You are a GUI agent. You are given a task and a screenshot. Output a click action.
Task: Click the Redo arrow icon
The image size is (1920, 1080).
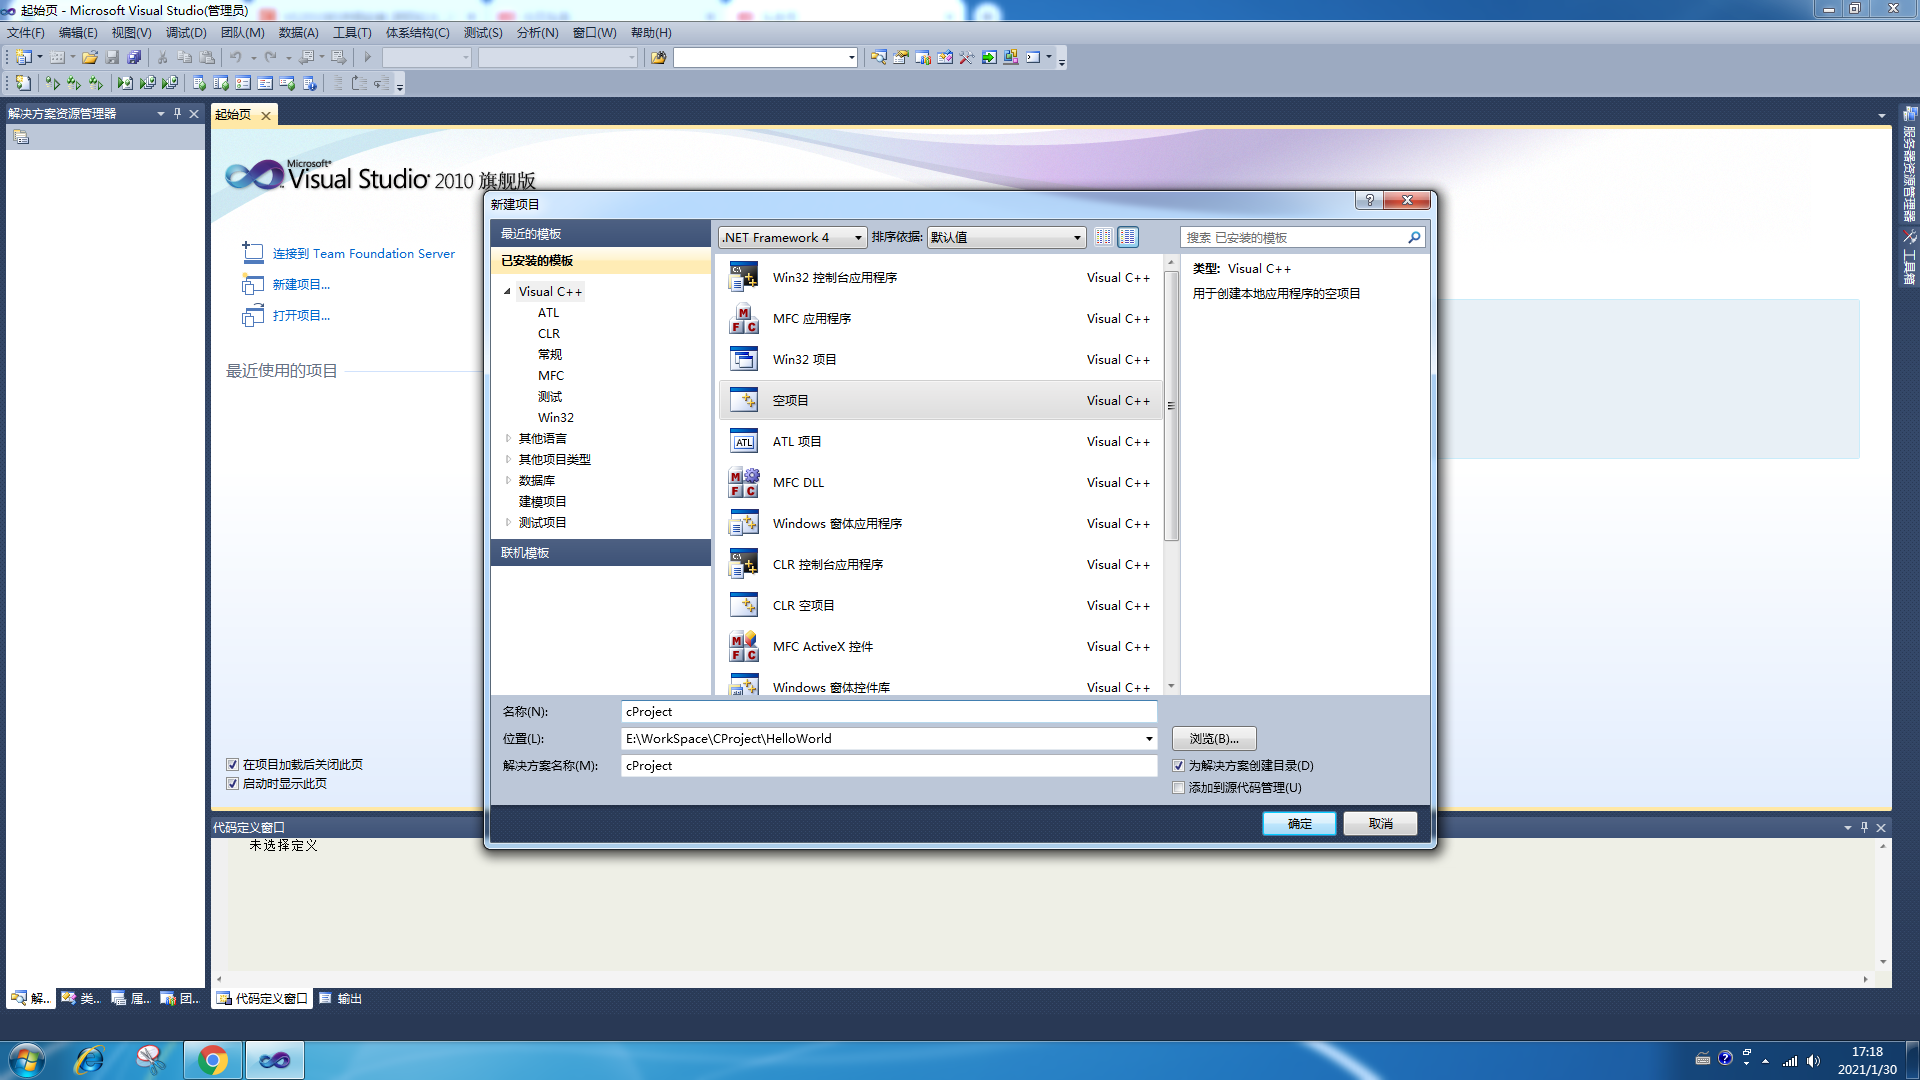point(270,58)
